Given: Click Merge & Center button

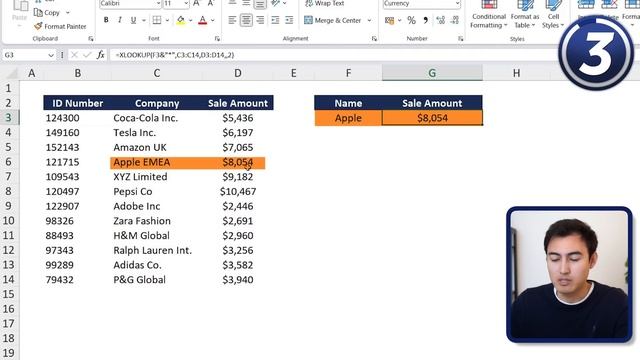Looking at the screenshot, I should coord(333,20).
